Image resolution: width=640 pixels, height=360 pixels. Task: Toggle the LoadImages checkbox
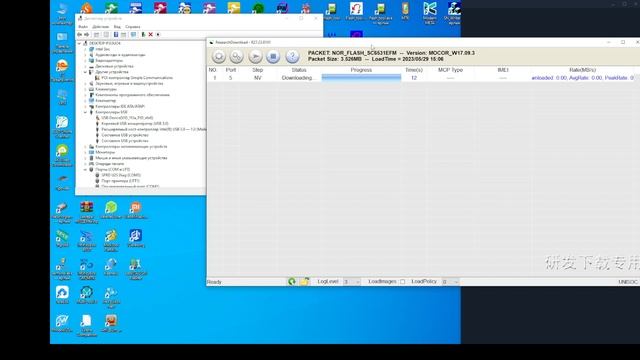click(x=402, y=282)
